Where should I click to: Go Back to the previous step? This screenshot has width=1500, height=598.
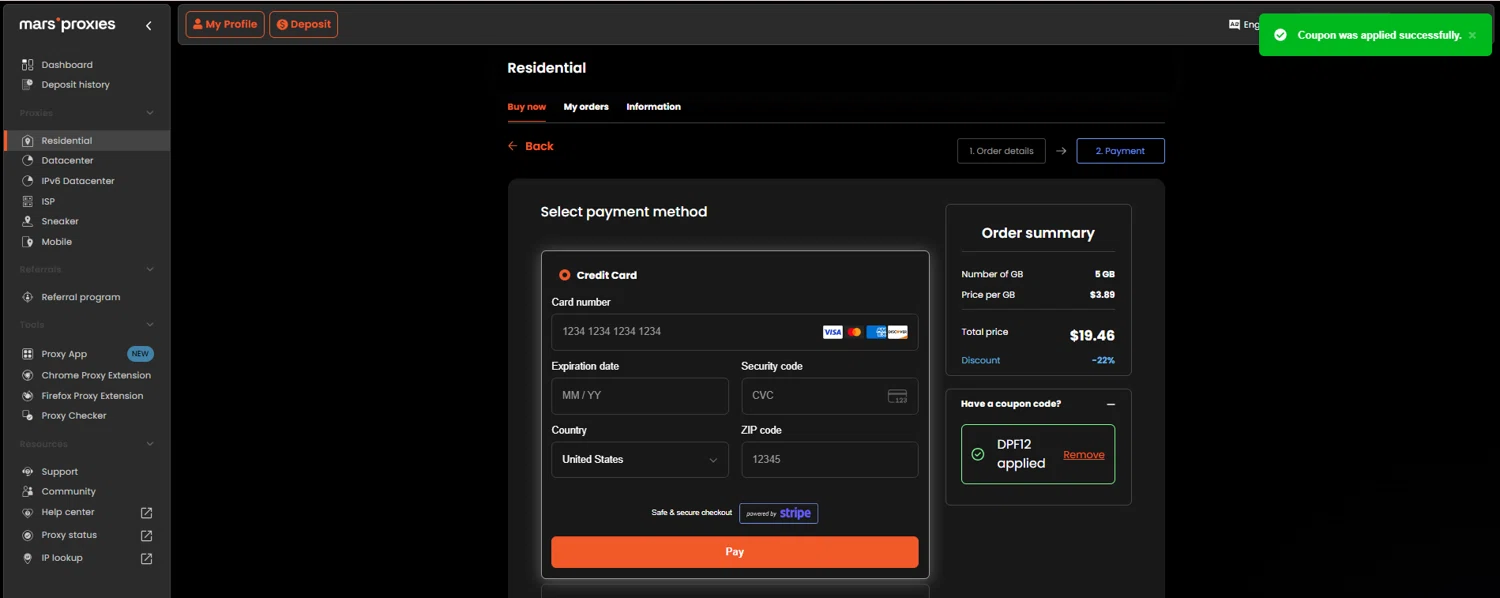(x=531, y=146)
